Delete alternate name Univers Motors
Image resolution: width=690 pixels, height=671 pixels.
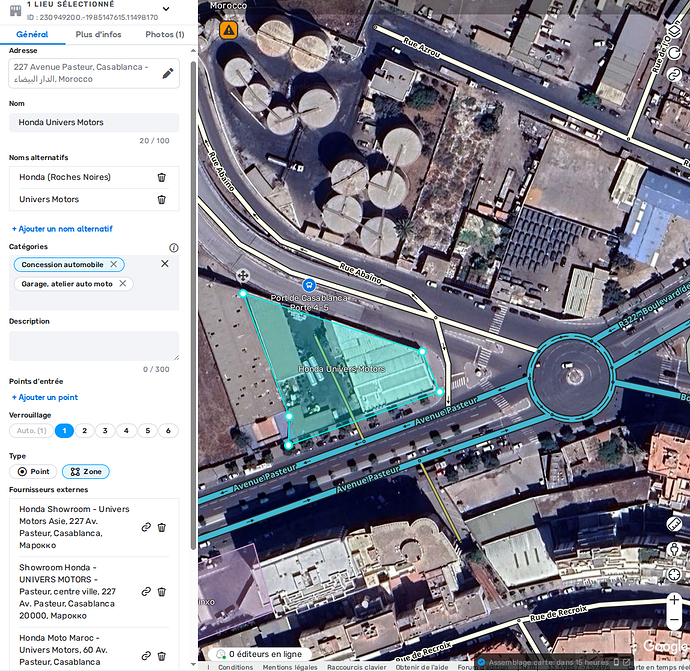pos(161,199)
